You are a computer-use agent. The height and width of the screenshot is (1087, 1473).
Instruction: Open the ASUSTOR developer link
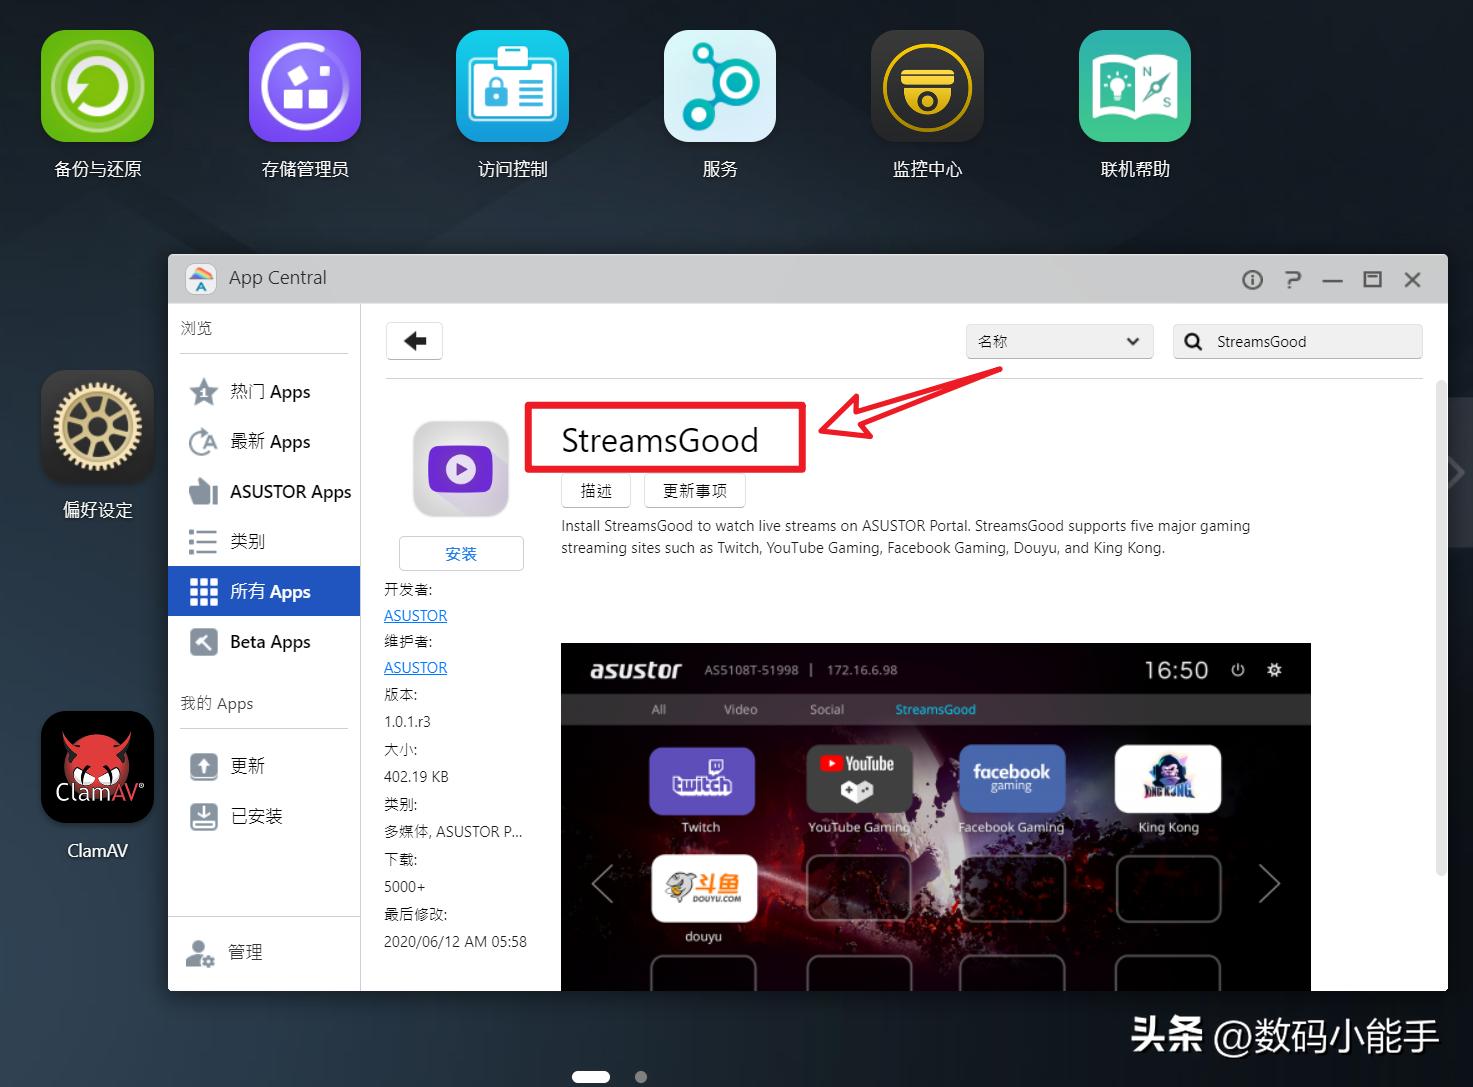[x=415, y=615]
